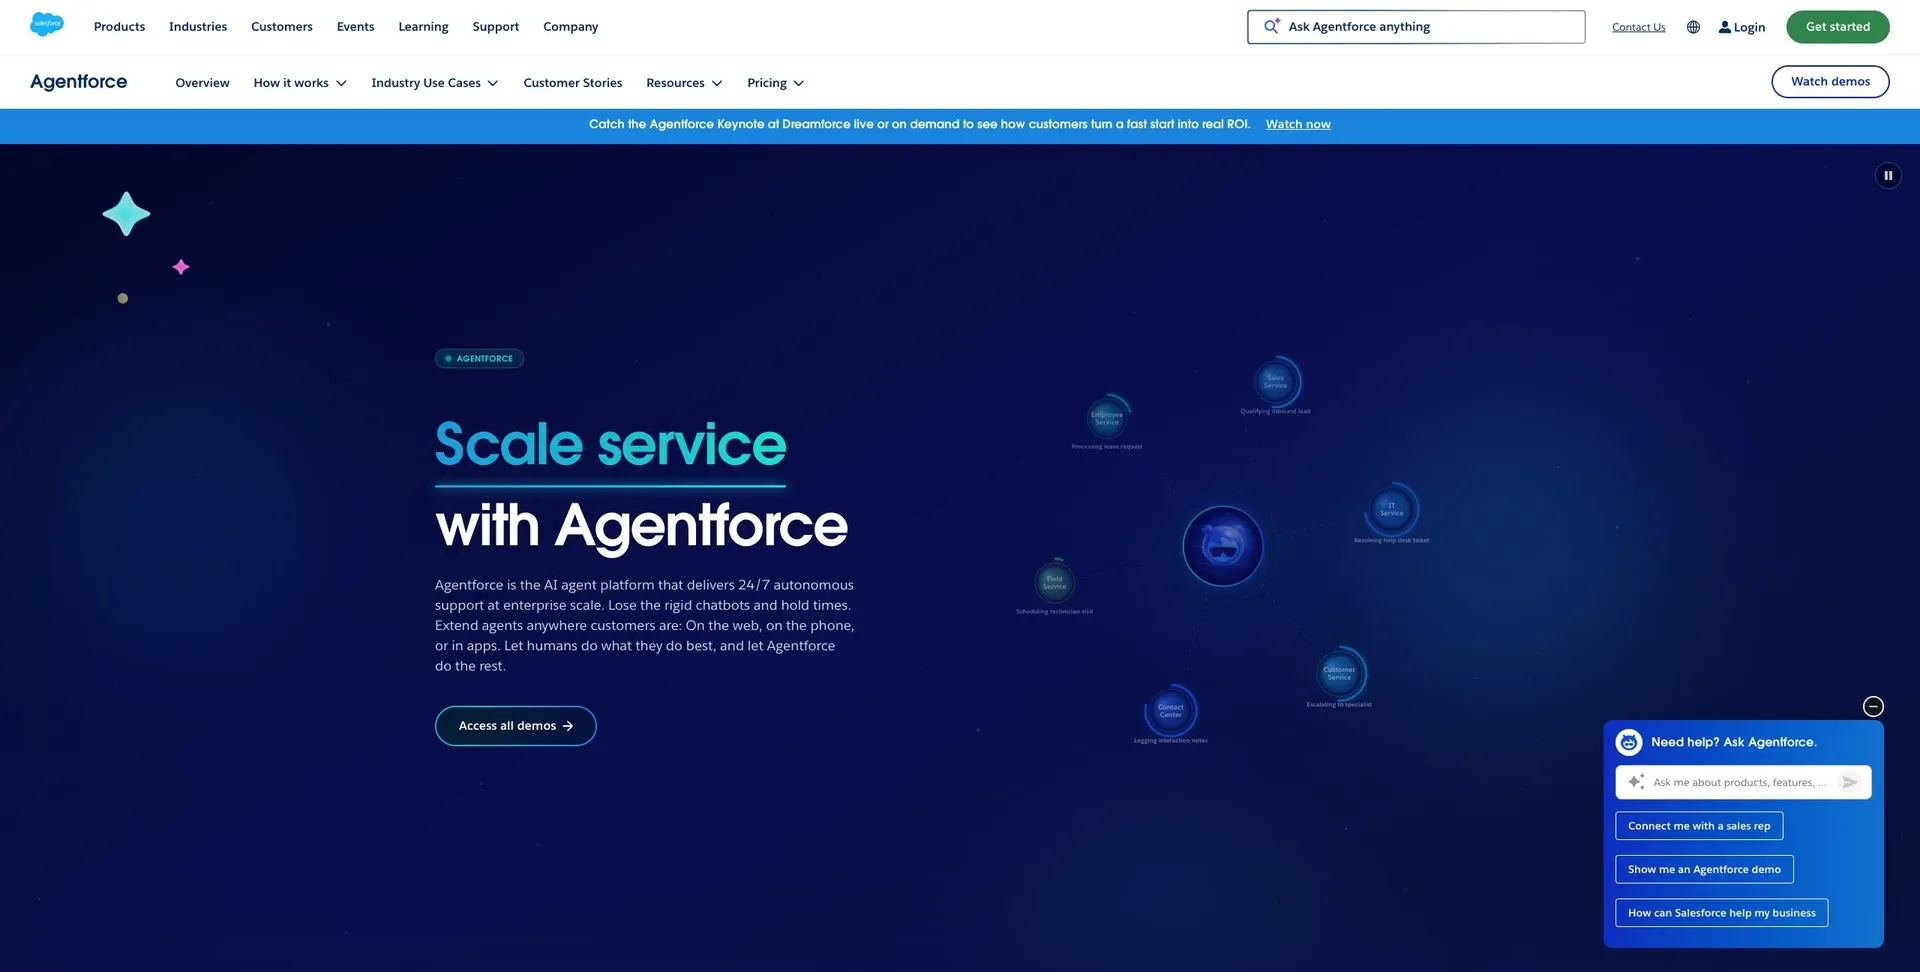
Task: Click the Login user icon
Action: pyautogui.click(x=1725, y=27)
